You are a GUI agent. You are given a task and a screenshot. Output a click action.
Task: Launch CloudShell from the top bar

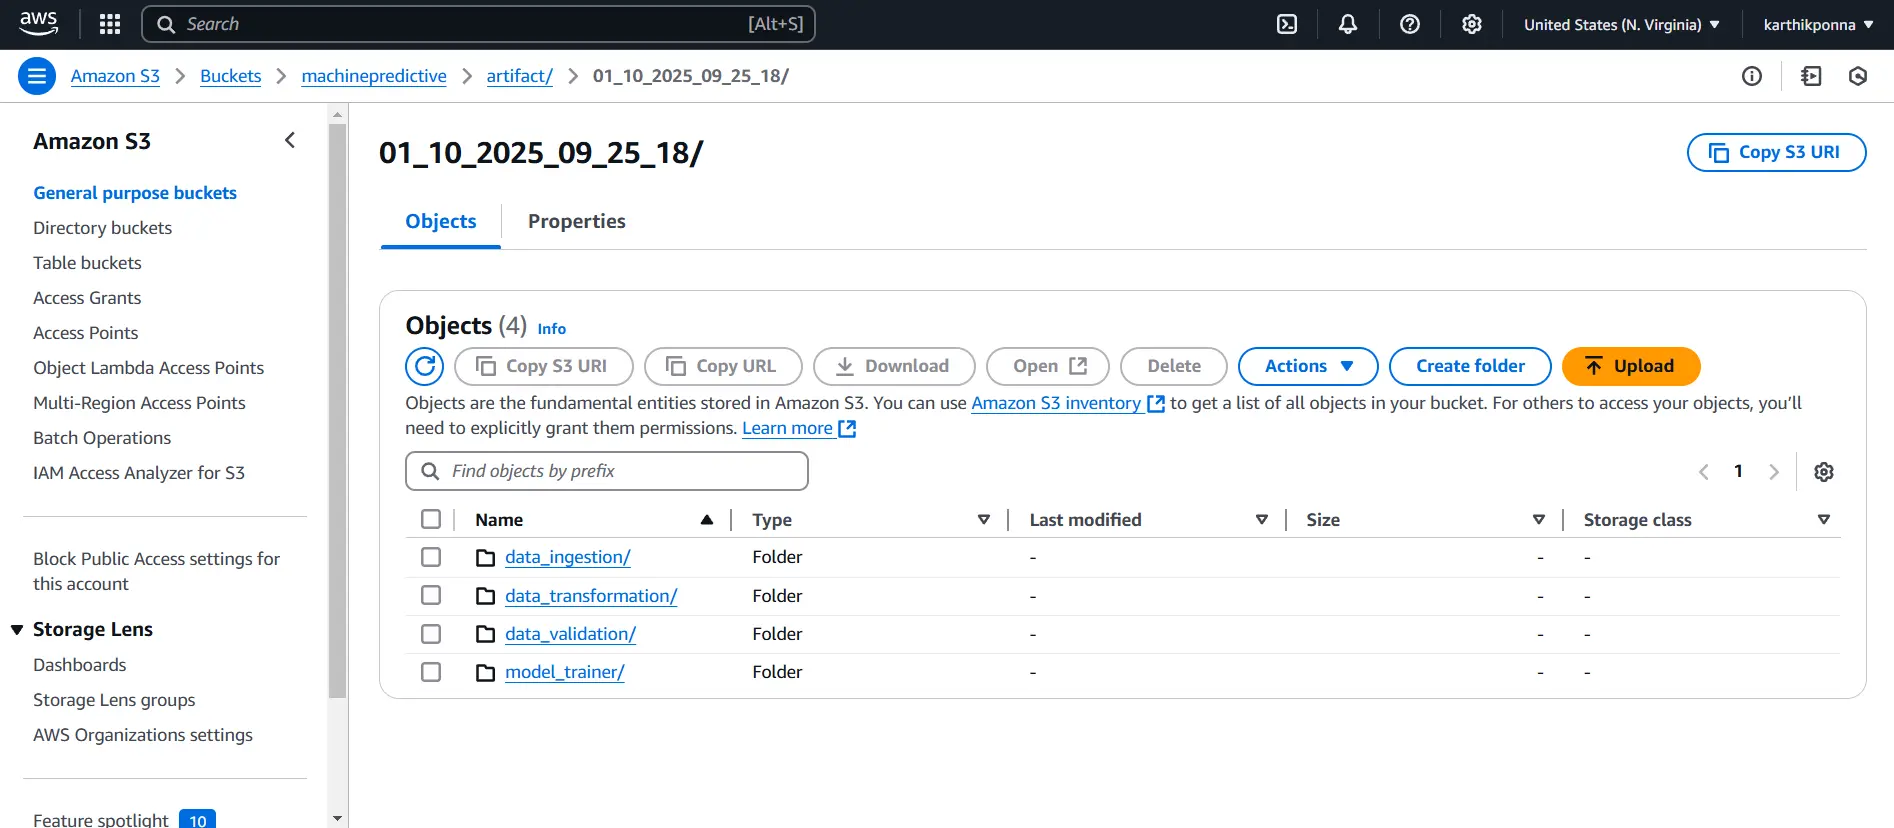click(x=1287, y=24)
